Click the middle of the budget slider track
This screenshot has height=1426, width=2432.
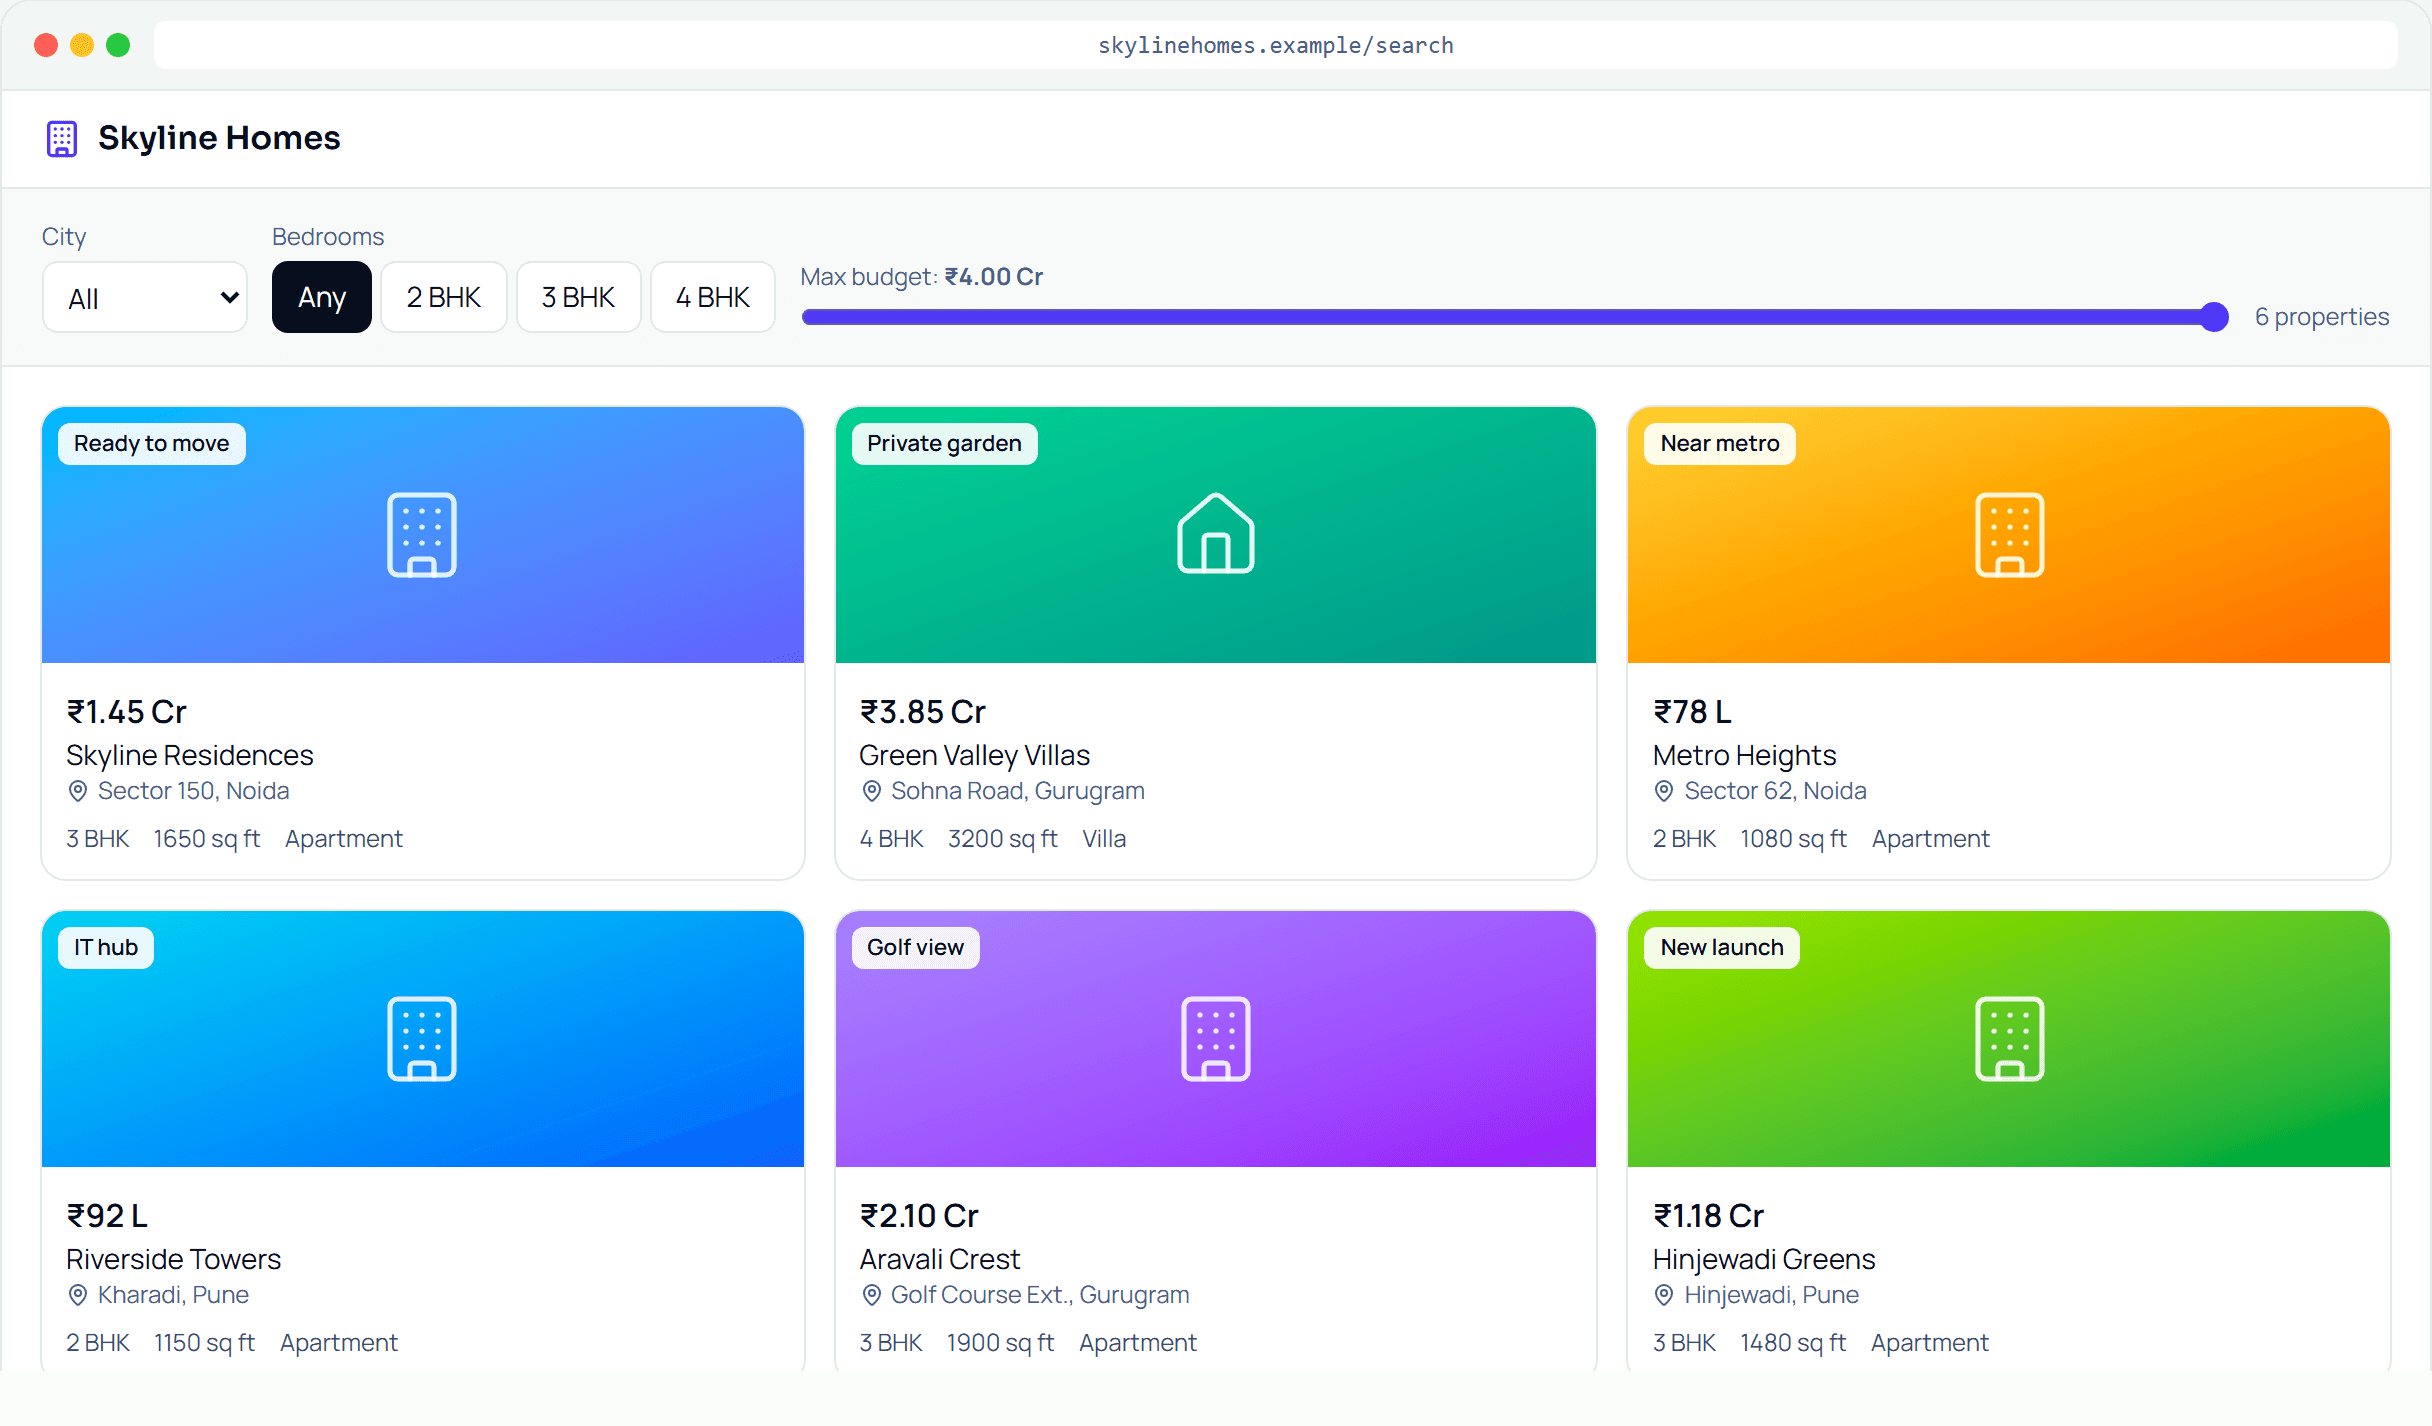point(1515,317)
